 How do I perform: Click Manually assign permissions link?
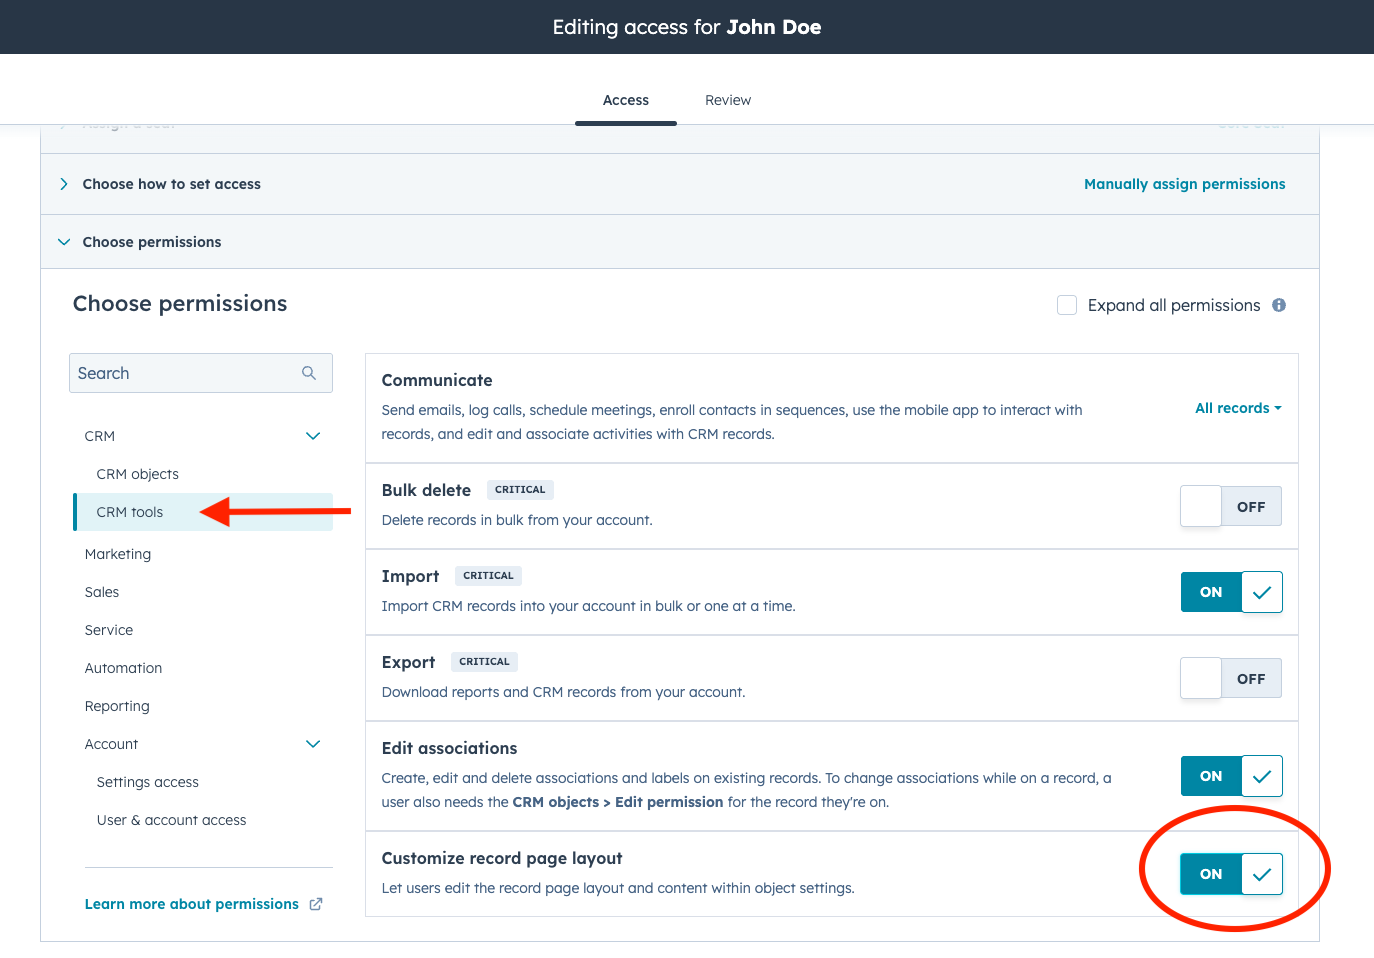1184,184
